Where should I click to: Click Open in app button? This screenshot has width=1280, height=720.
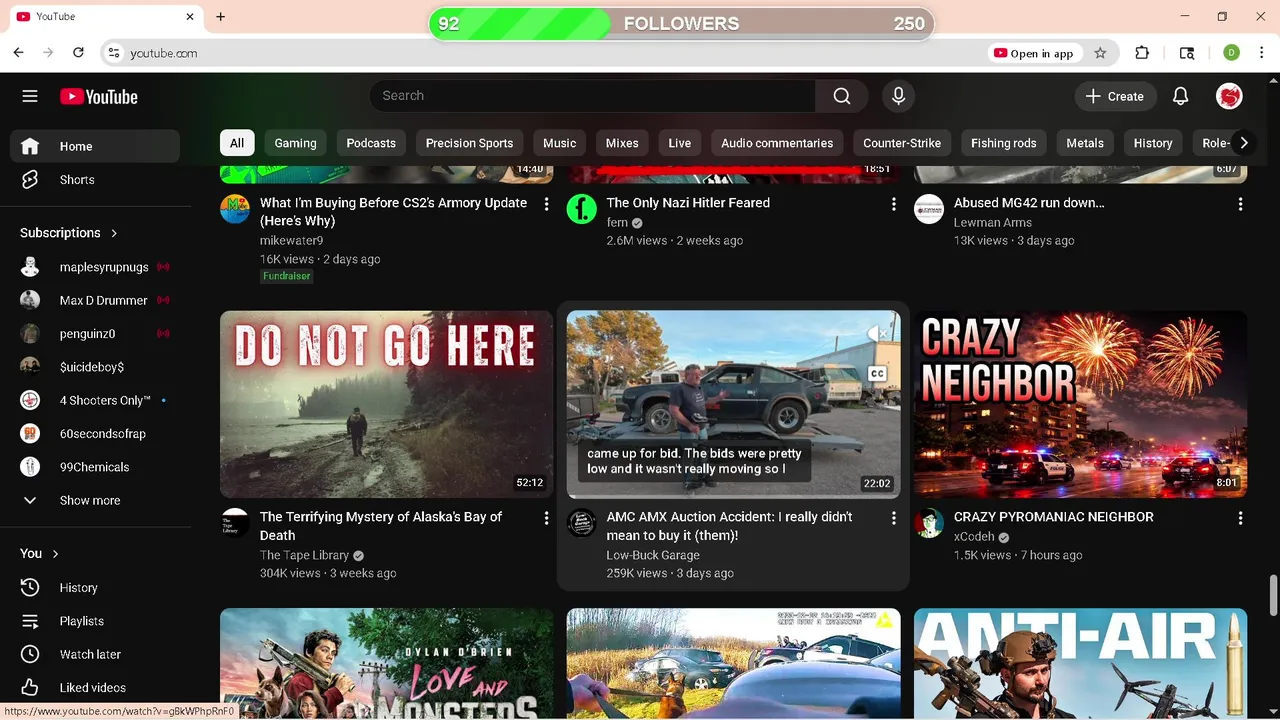[x=1033, y=53]
